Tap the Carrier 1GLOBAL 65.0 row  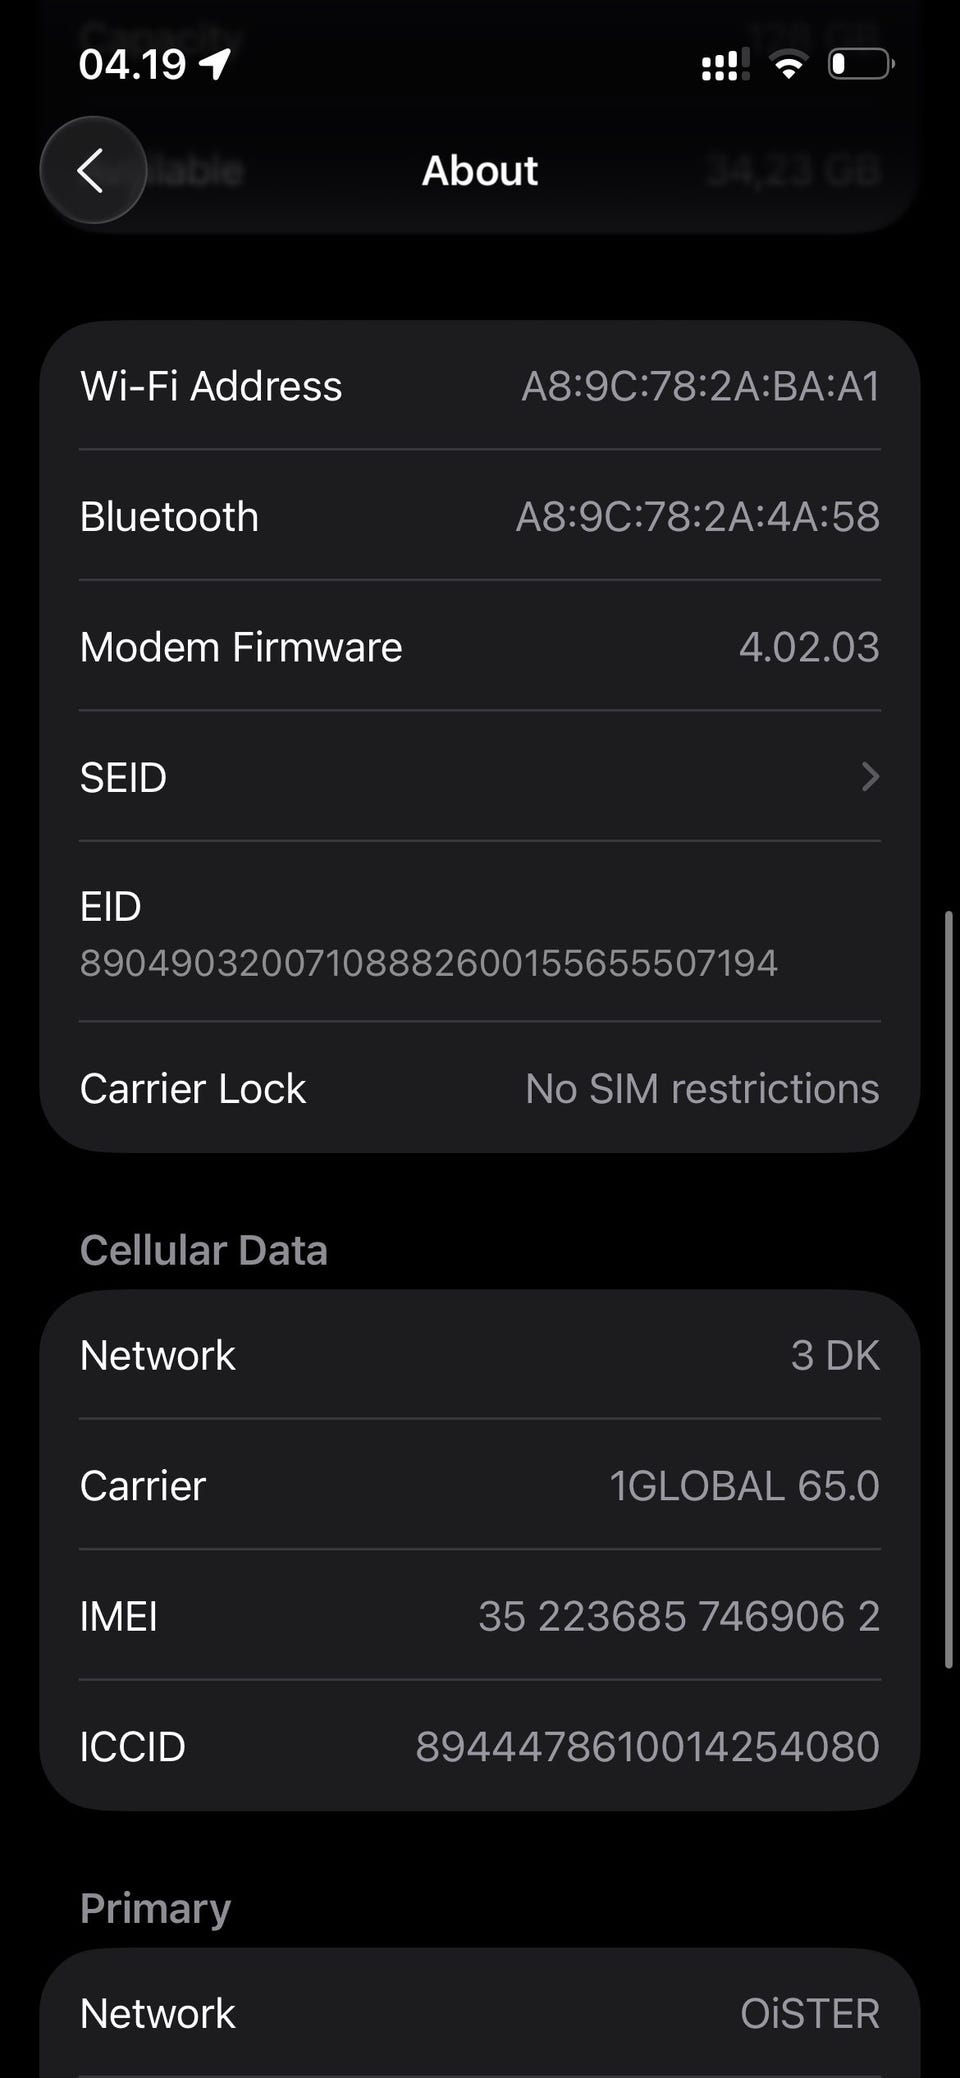click(478, 1485)
